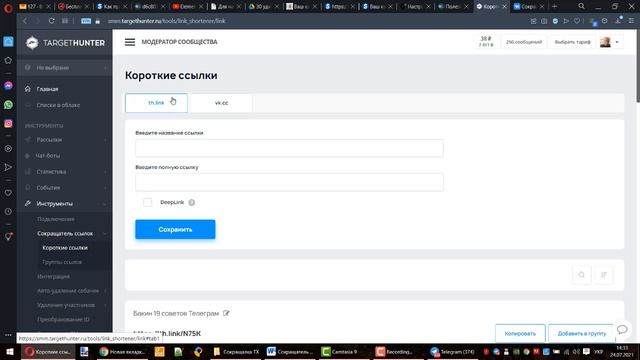The width and height of the screenshot is (640, 360).
Task: Open Списки в облаке sidebar item
Action: (58, 105)
